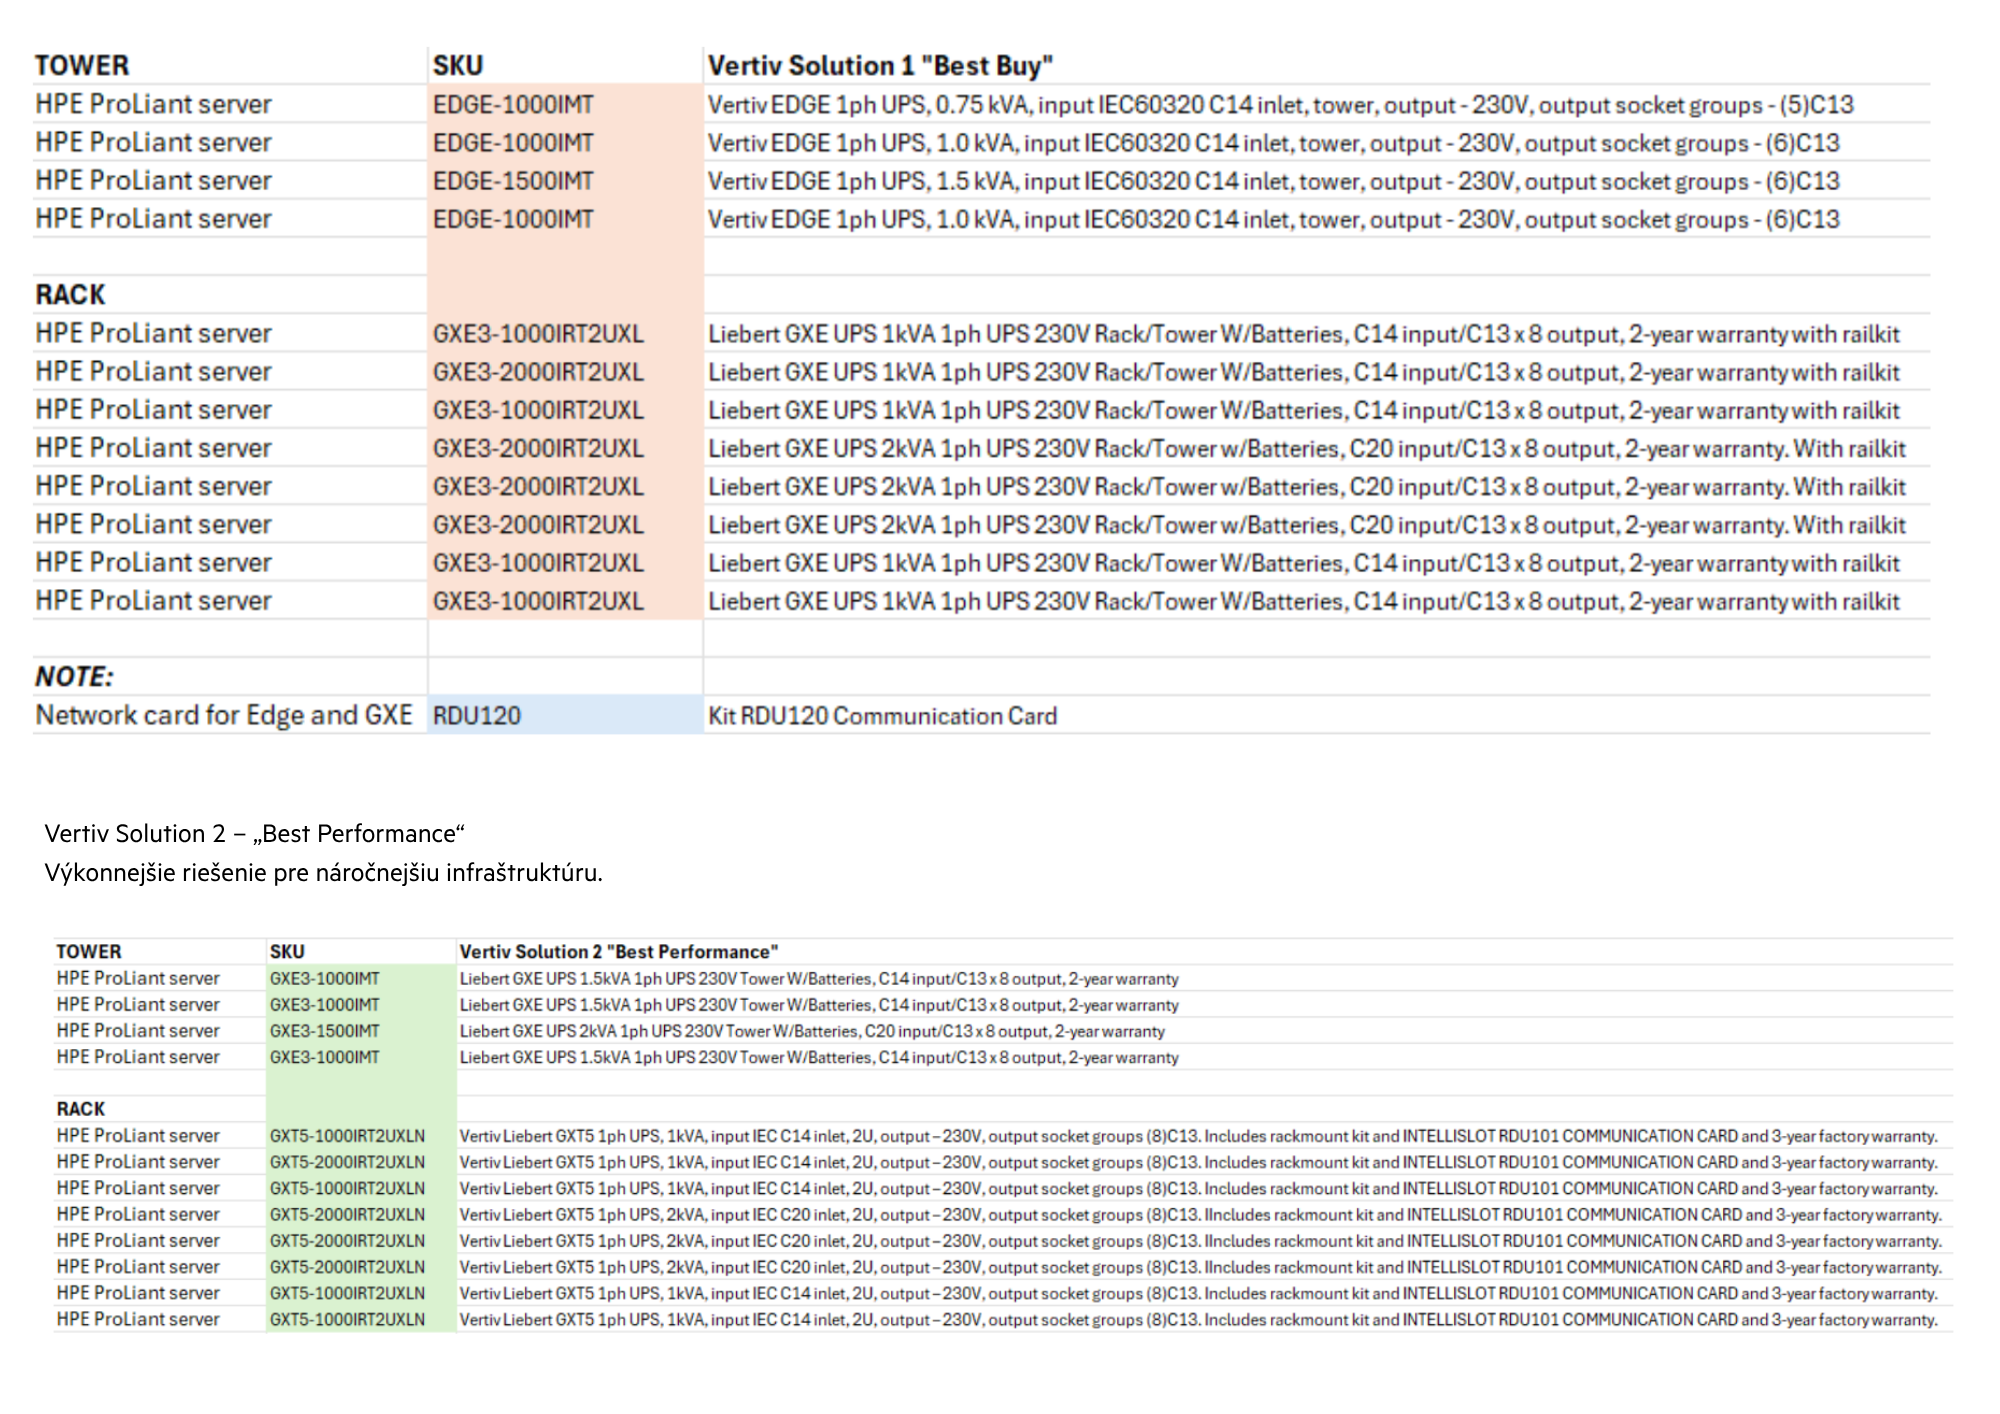Select the 0.75 kVA Vertiv EDGE description
2000x1414 pixels.
[x=1280, y=105]
